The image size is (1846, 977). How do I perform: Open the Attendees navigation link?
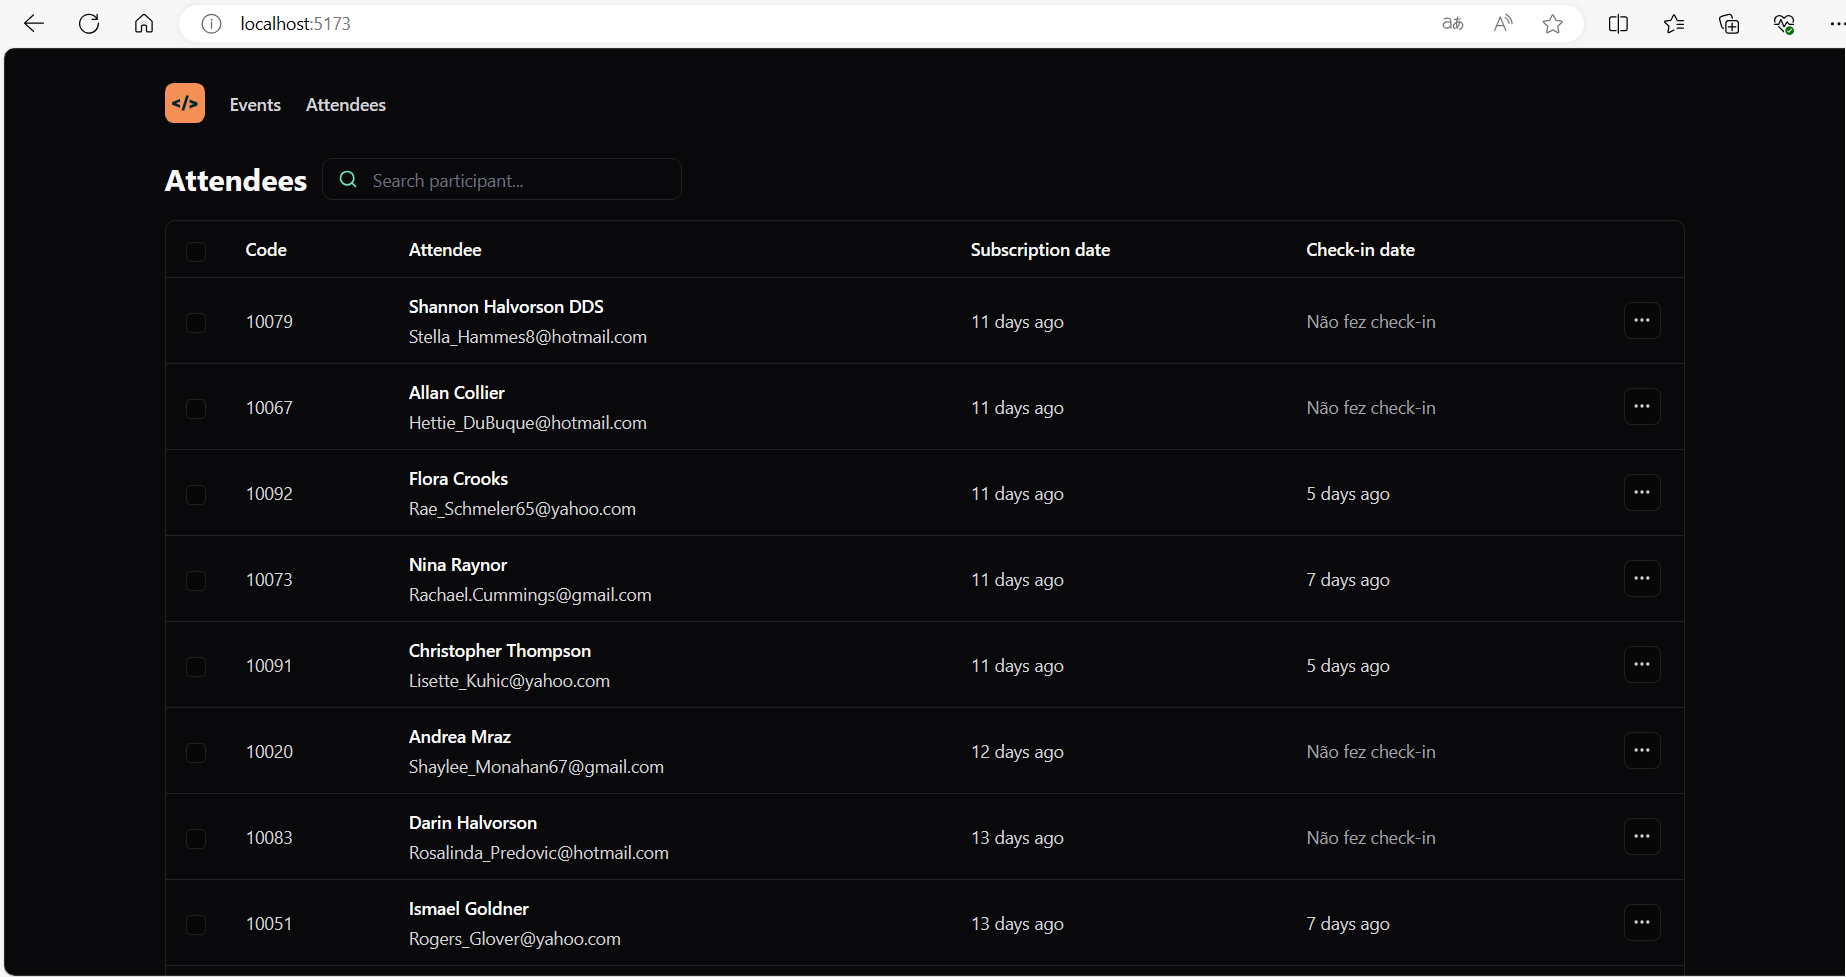point(346,104)
